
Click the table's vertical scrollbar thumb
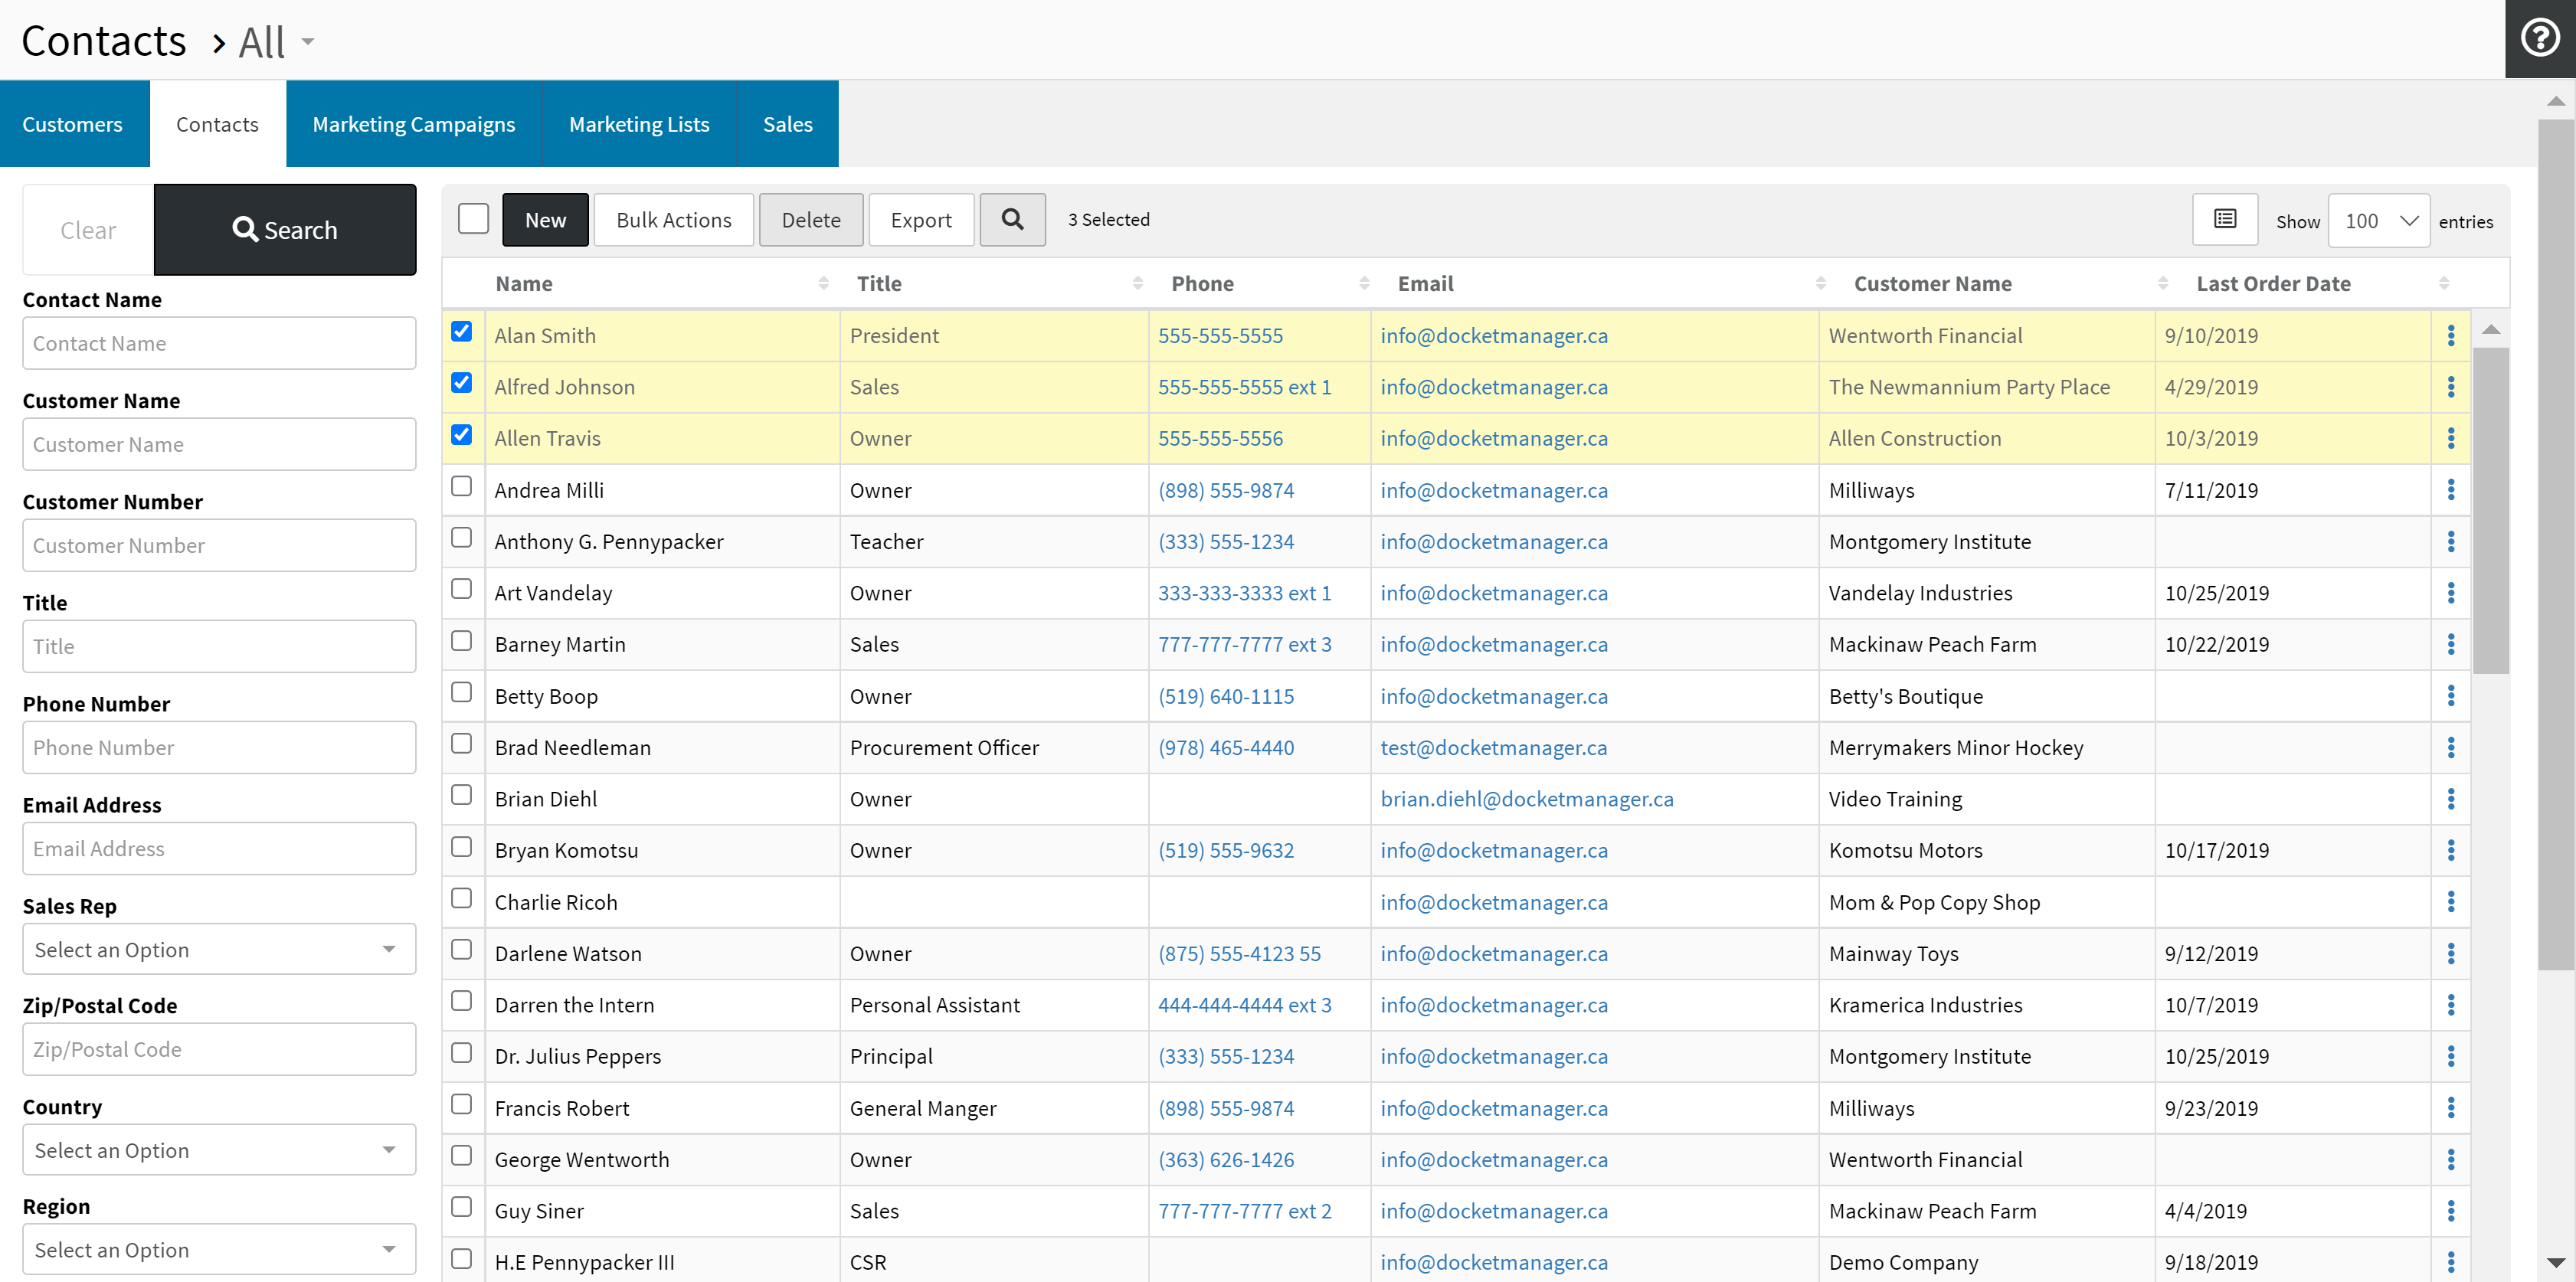point(2490,510)
